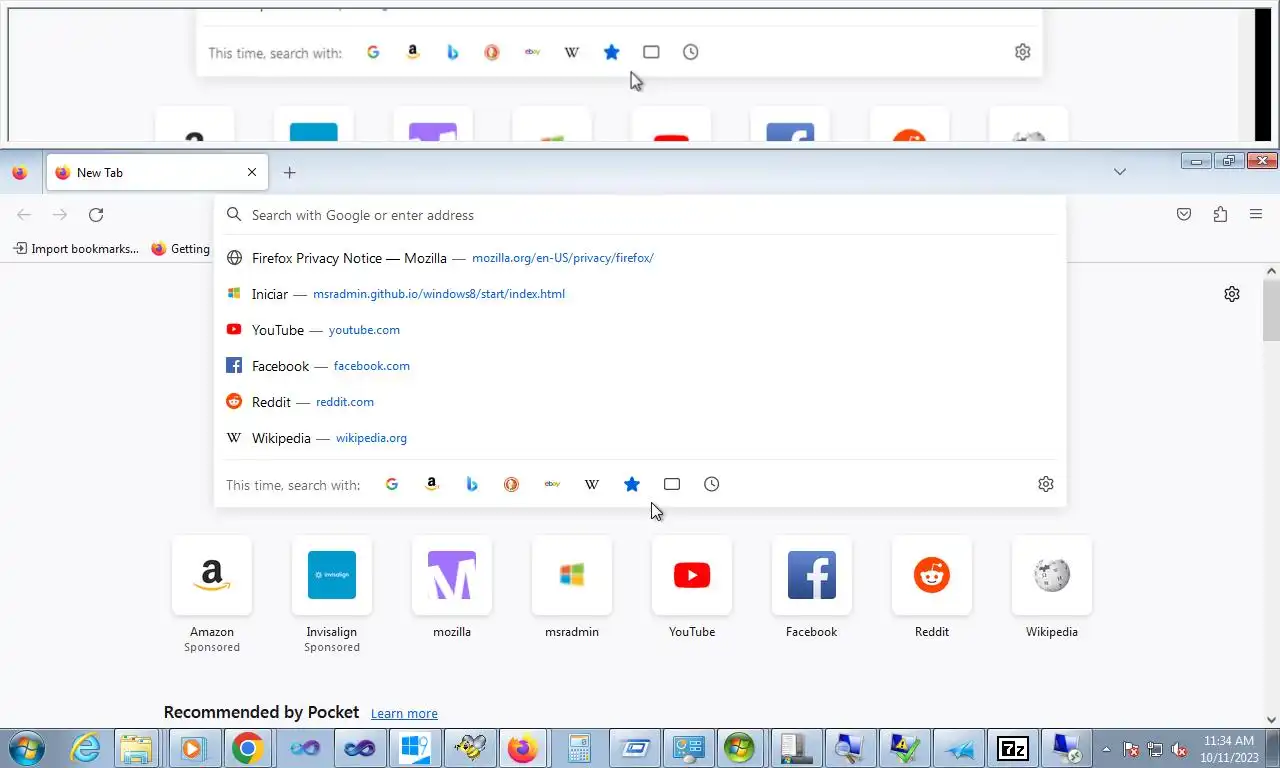This screenshot has width=1280, height=768.
Task: Choose Reddit reddit.com suggestion
Action: [640, 402]
